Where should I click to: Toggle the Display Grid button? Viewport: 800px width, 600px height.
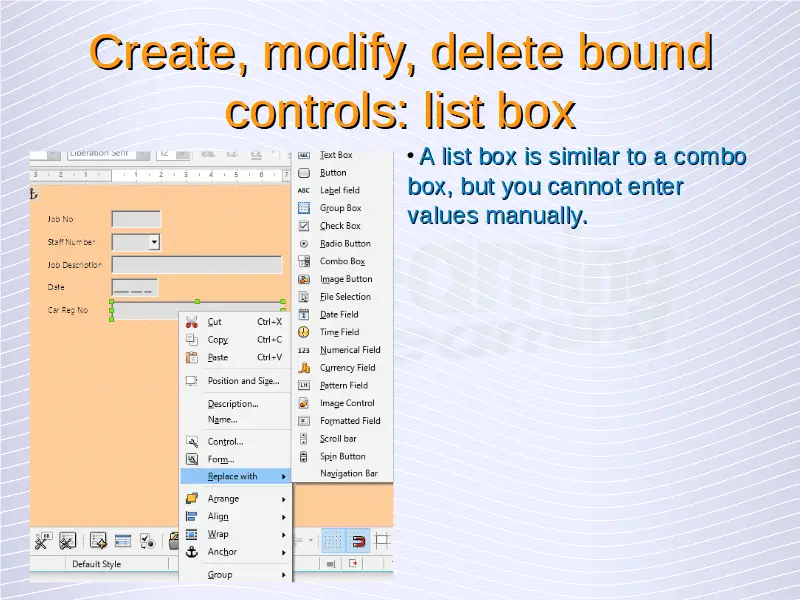click(333, 540)
